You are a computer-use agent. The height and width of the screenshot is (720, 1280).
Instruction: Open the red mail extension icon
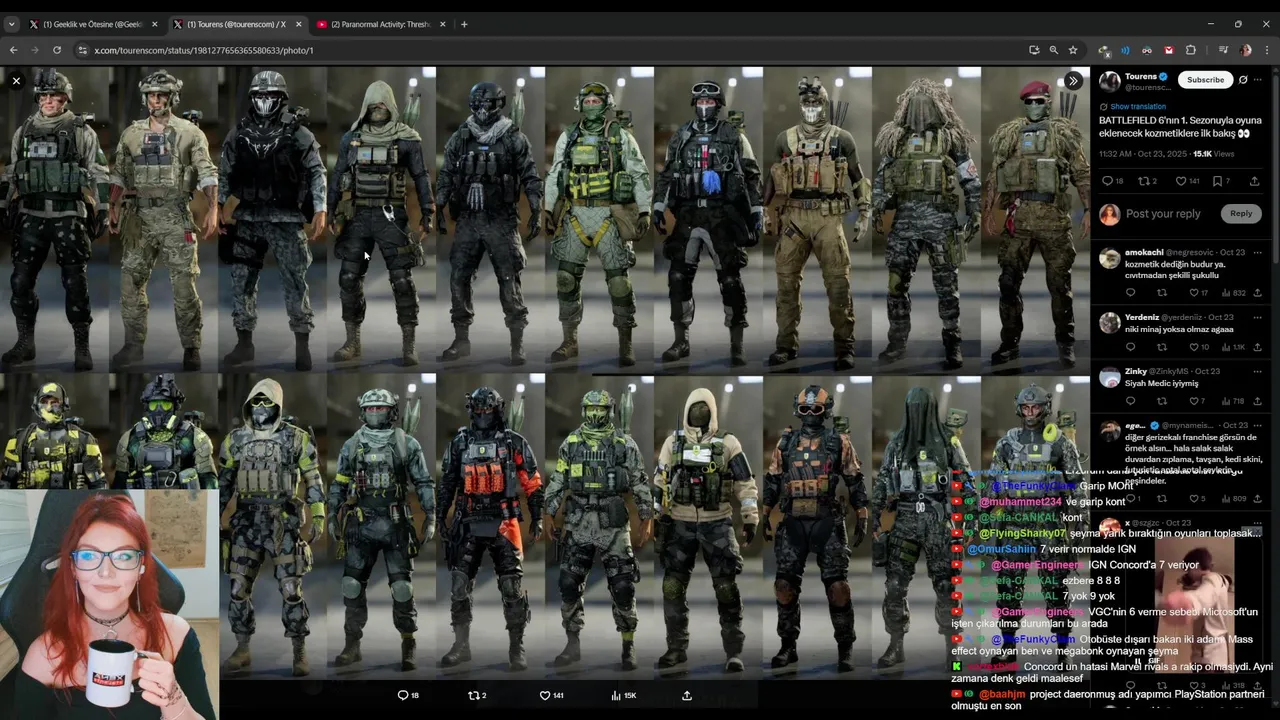pyautogui.click(x=1168, y=50)
